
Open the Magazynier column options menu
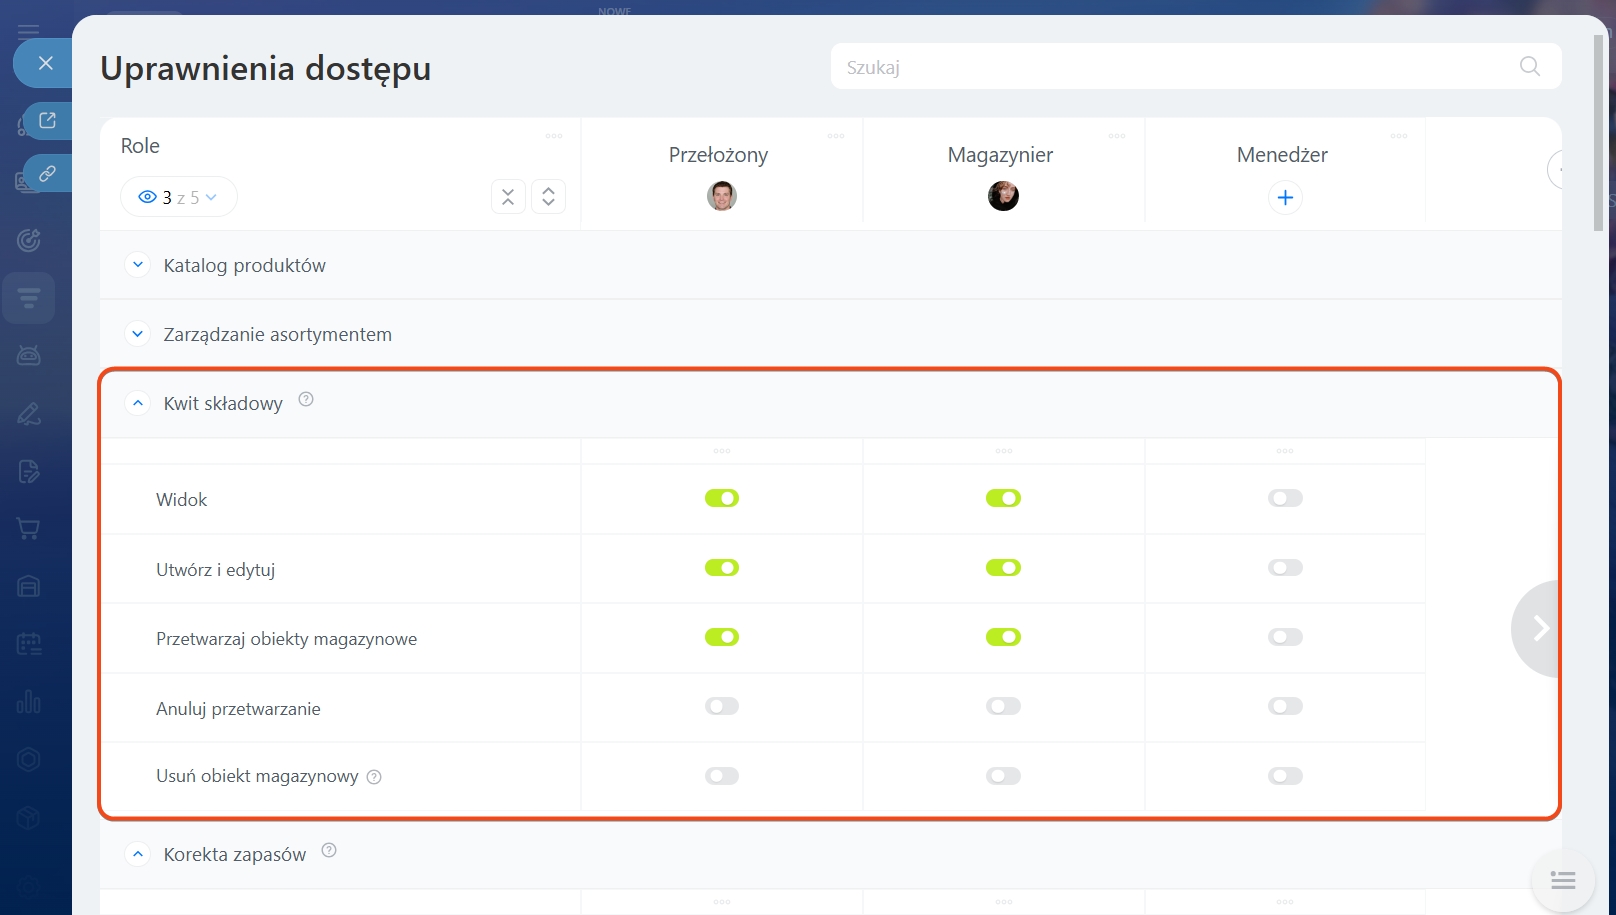coord(1117,136)
